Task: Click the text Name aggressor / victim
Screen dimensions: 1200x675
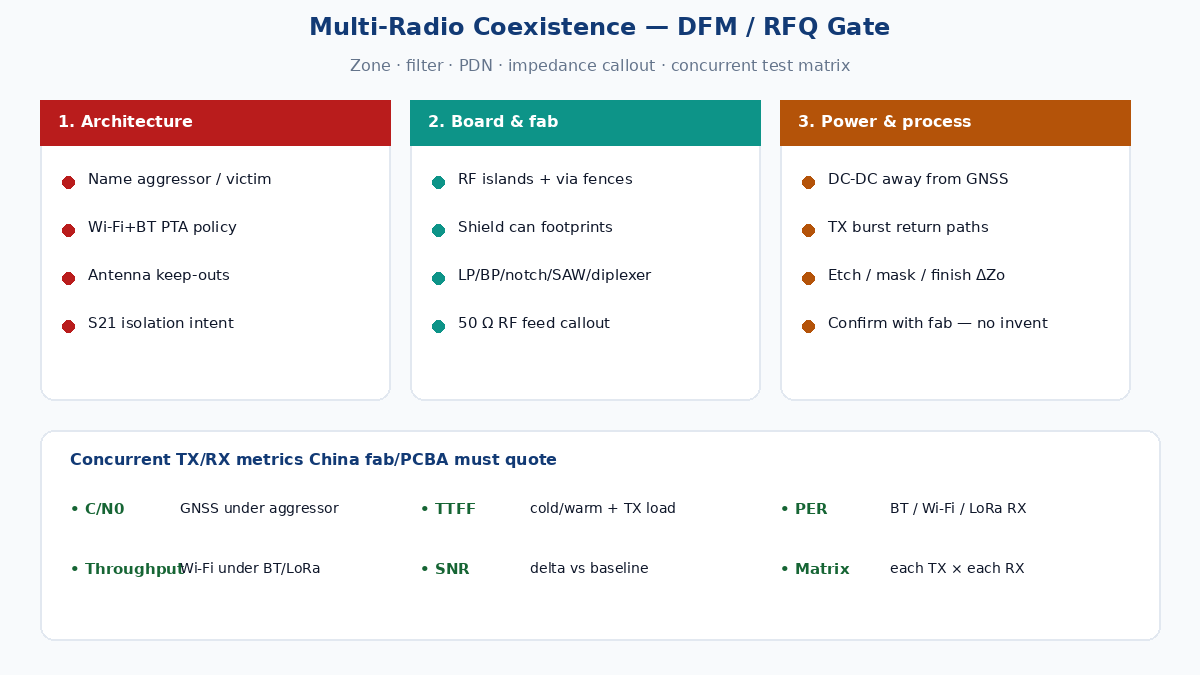Action: click(179, 180)
